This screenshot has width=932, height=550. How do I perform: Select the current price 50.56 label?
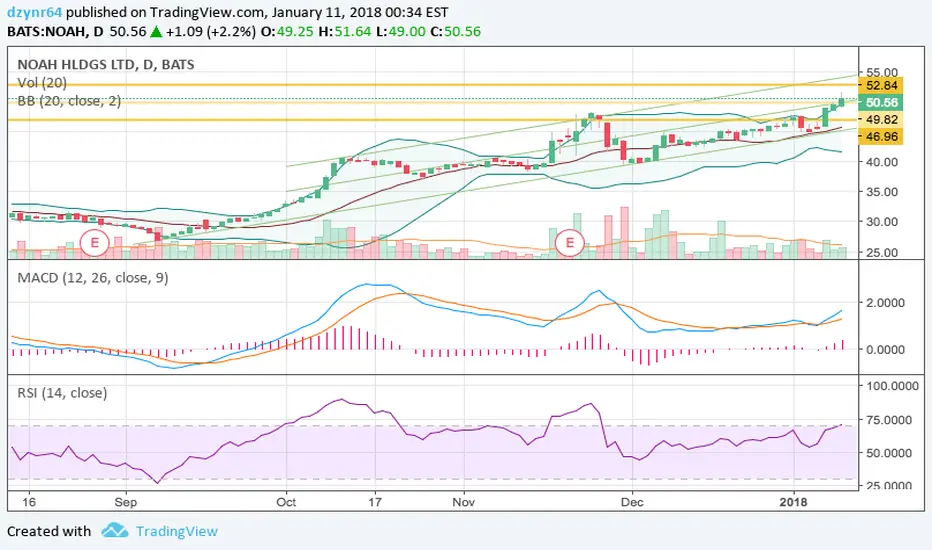(x=881, y=102)
